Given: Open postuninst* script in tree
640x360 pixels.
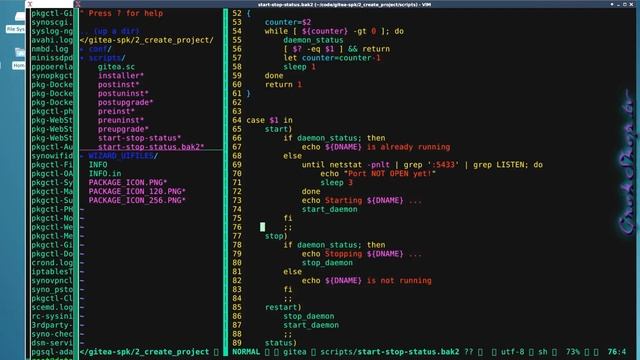Looking at the screenshot, I should click(x=123, y=93).
